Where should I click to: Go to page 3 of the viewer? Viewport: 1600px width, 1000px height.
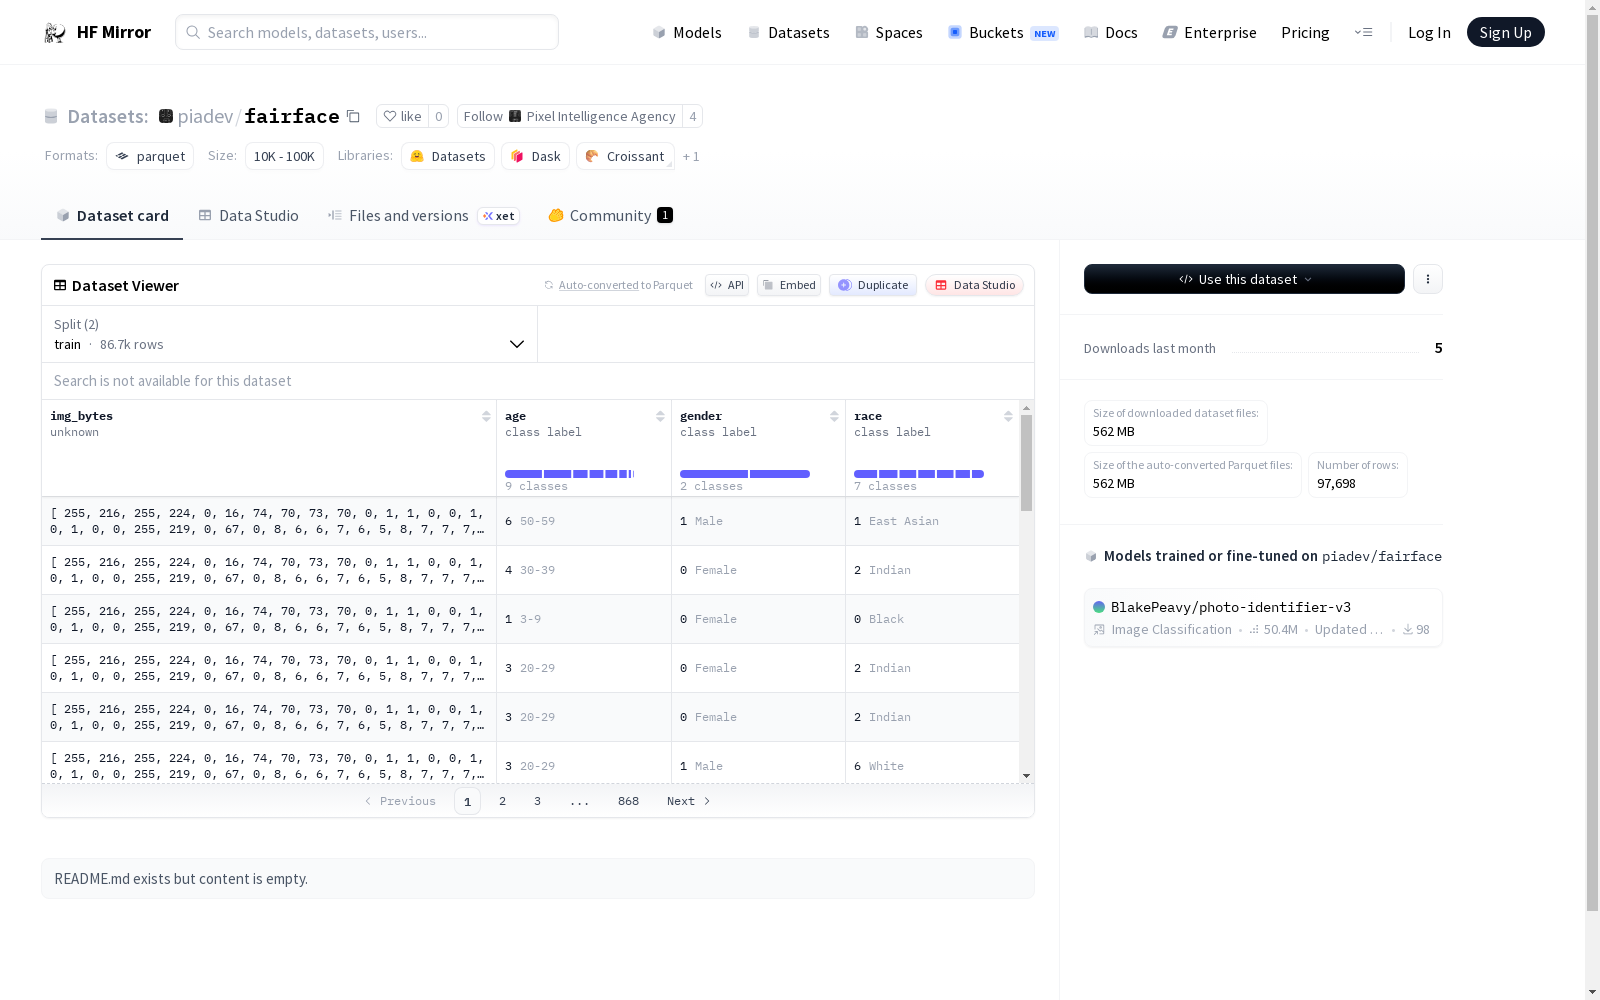(537, 801)
